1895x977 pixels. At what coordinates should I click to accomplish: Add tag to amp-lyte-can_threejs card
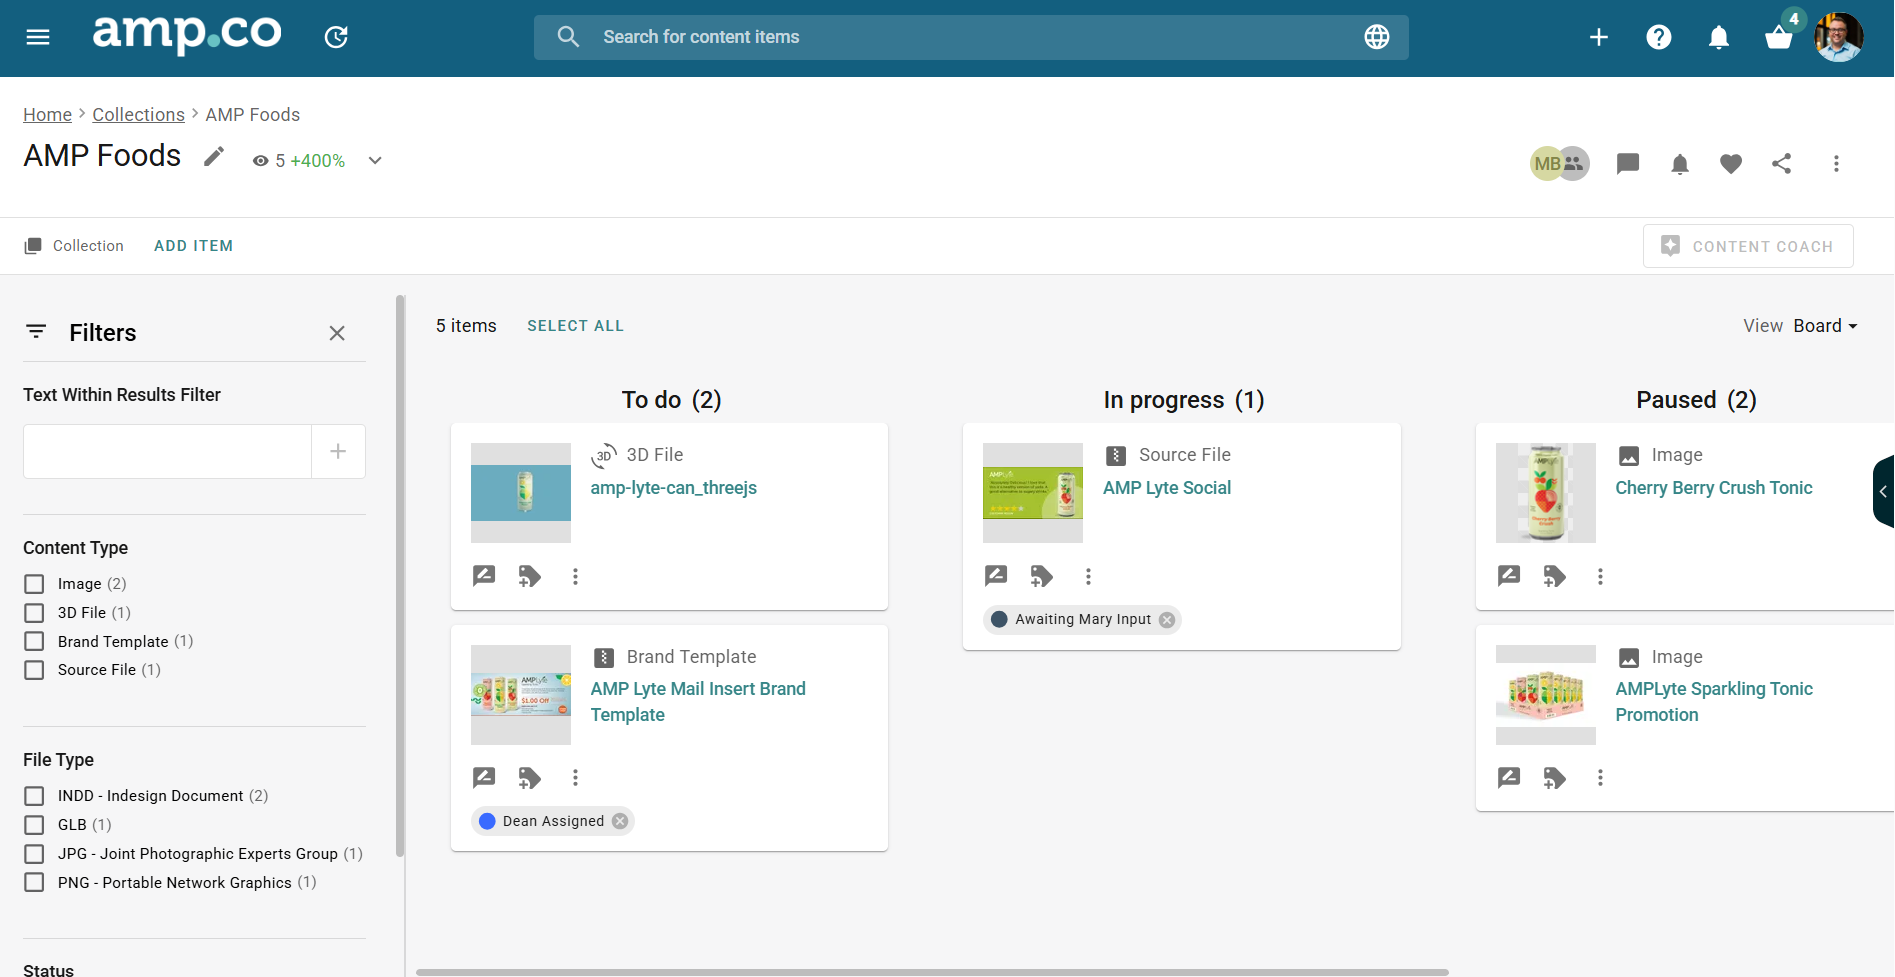(530, 576)
